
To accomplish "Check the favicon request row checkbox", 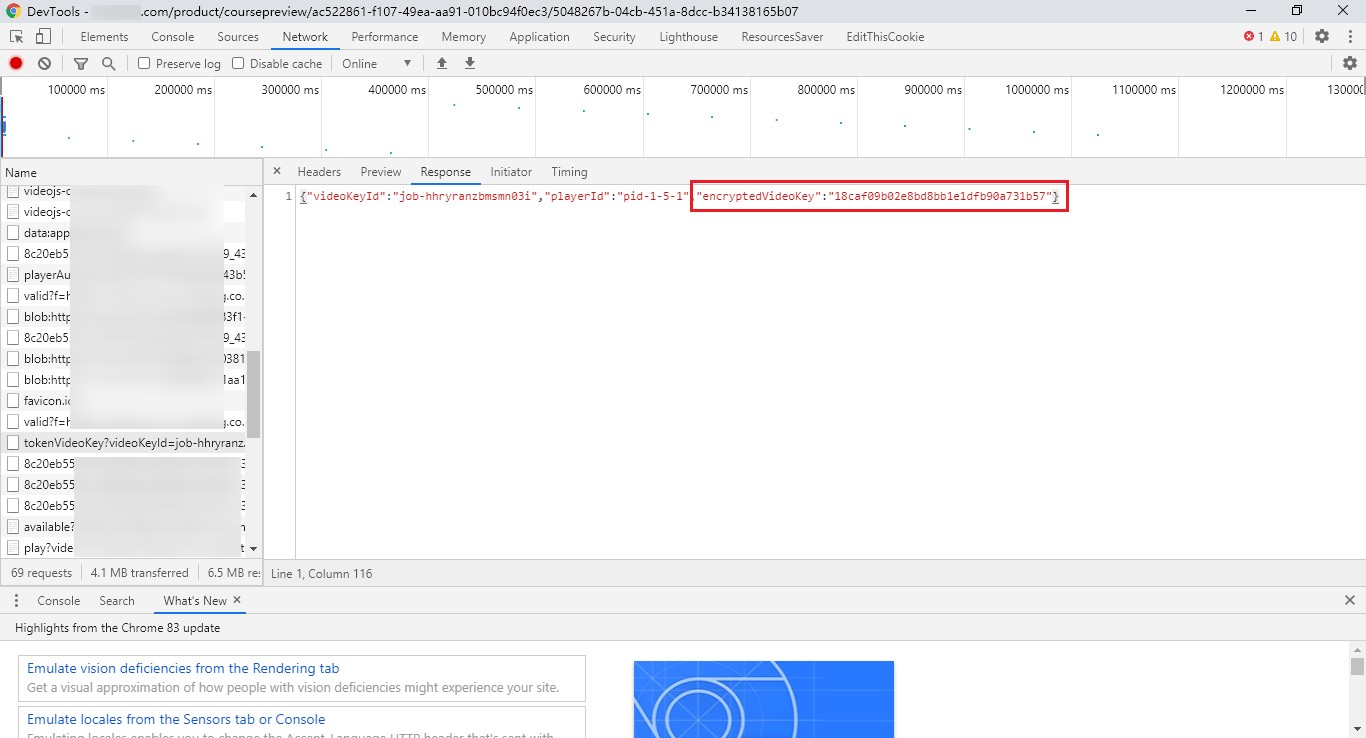I will coord(13,400).
